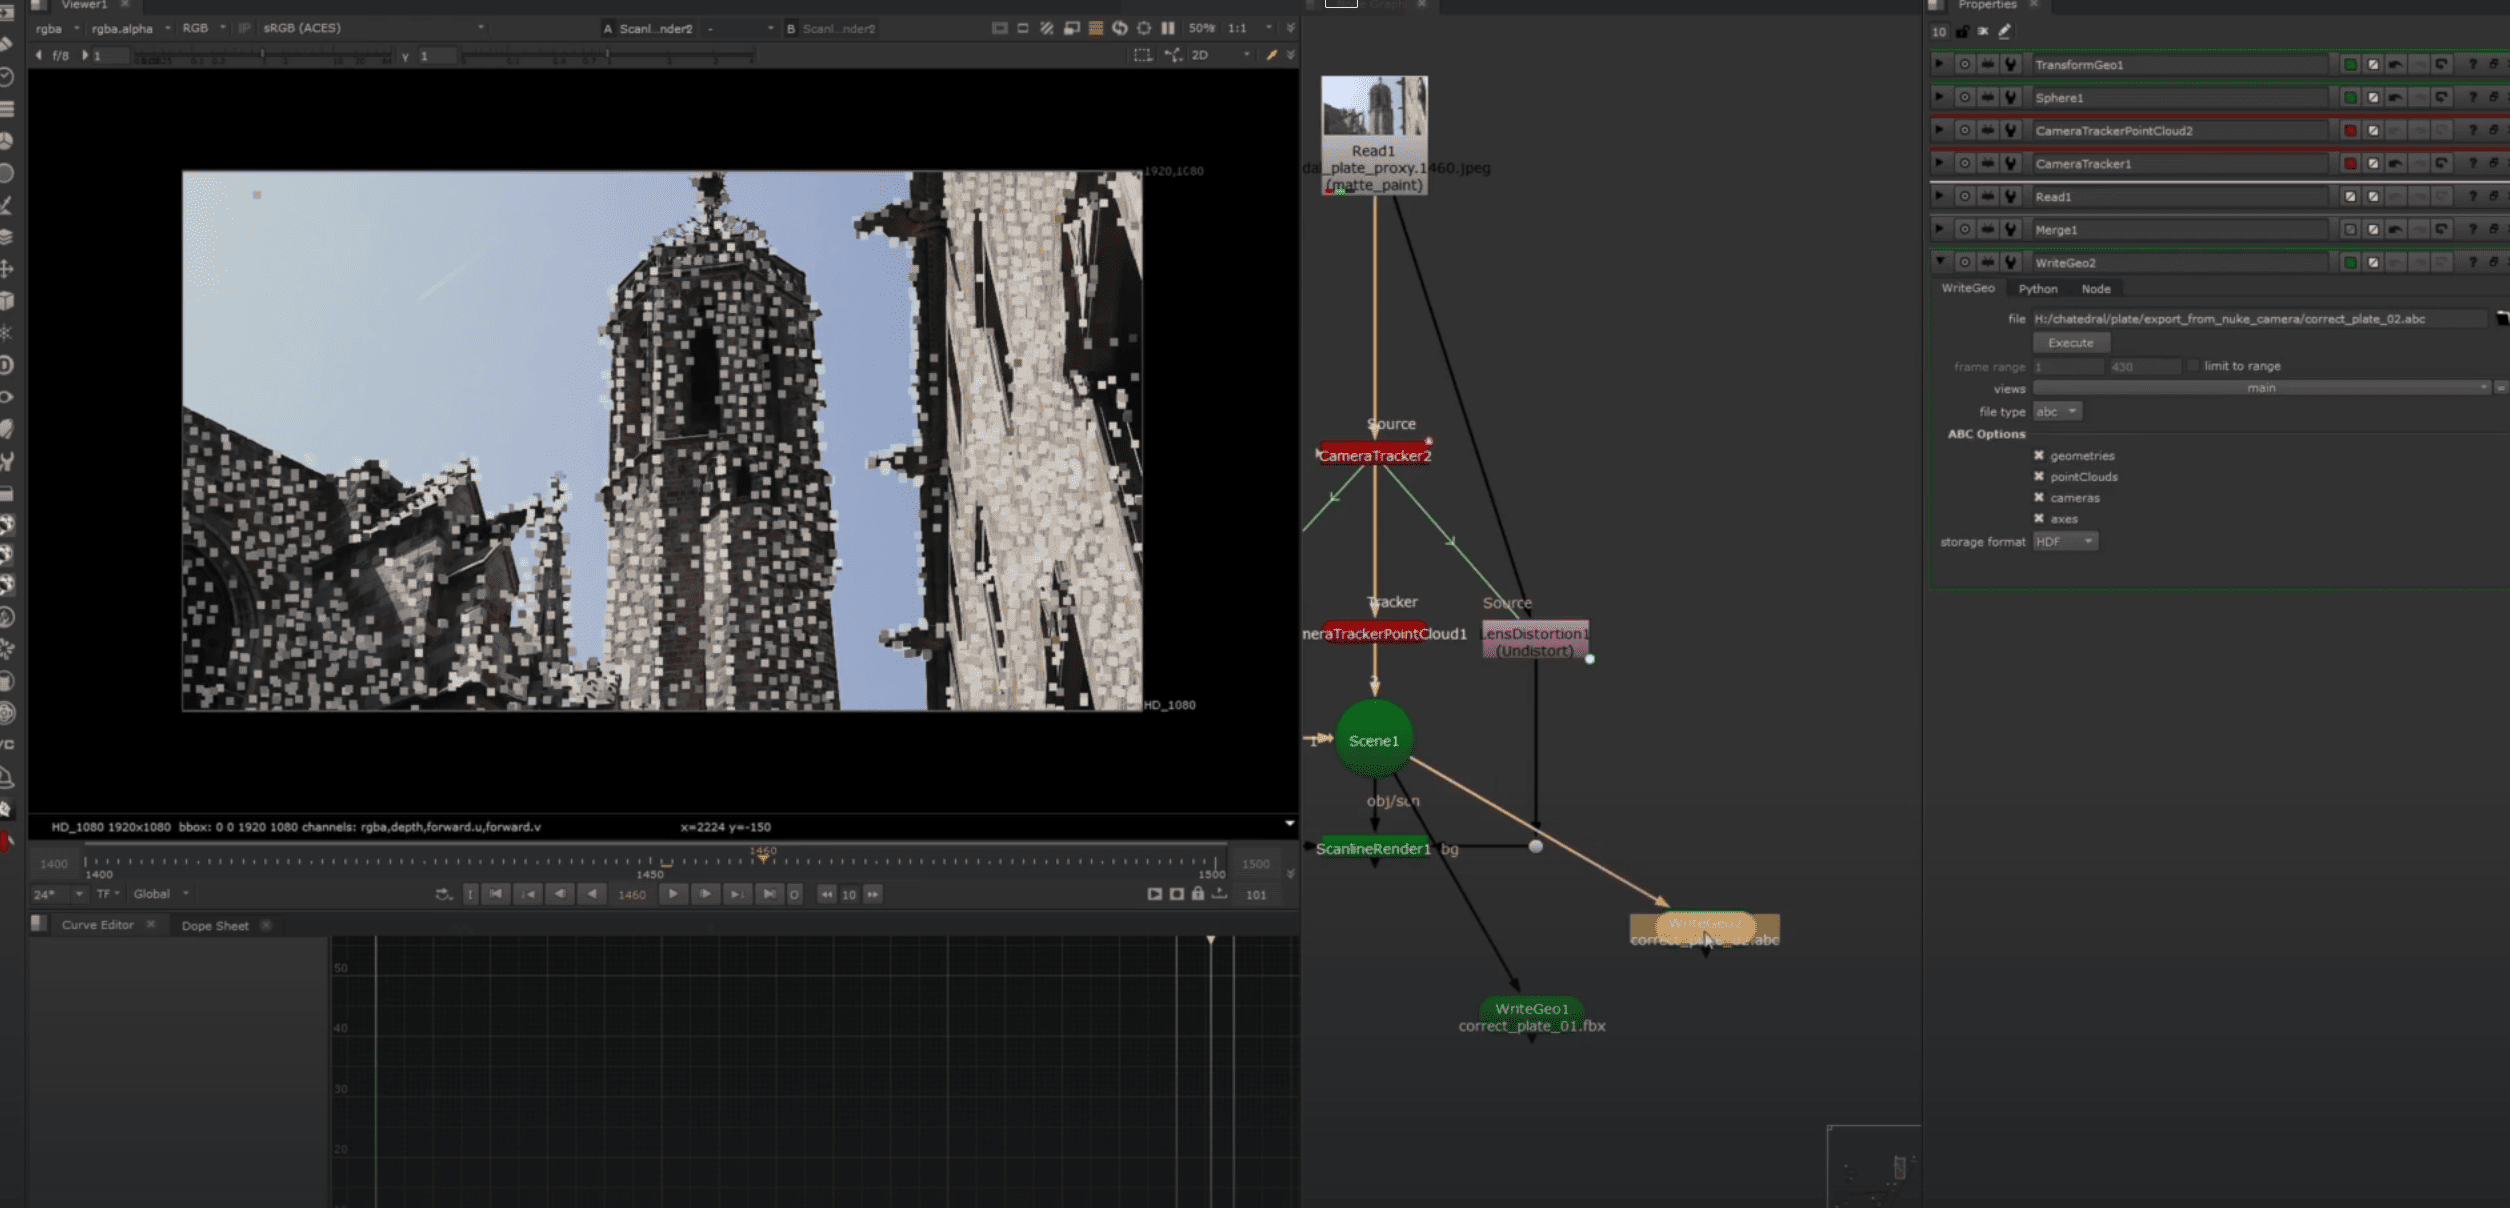Open the storage format HDF dropdown
This screenshot has width=2510, height=1208.
[2065, 542]
